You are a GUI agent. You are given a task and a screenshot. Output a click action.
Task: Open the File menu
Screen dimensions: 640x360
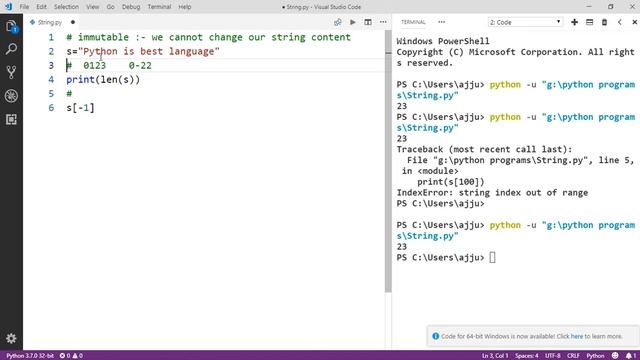(x=24, y=7)
